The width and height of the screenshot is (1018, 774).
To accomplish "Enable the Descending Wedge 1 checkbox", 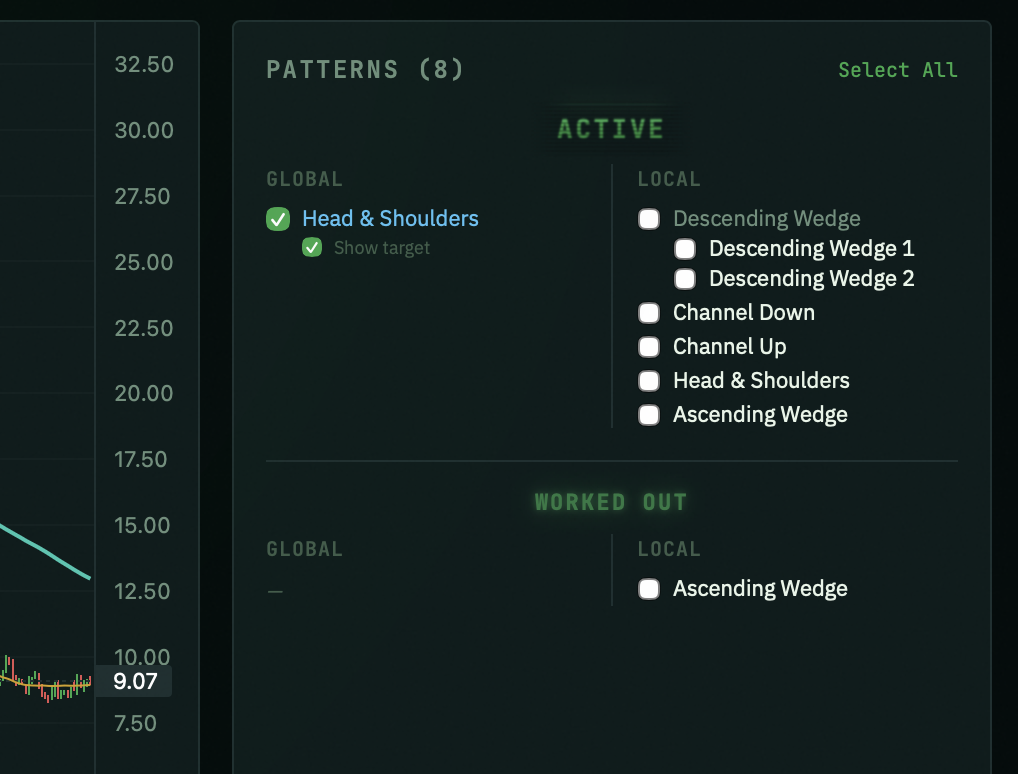I will (685, 249).
